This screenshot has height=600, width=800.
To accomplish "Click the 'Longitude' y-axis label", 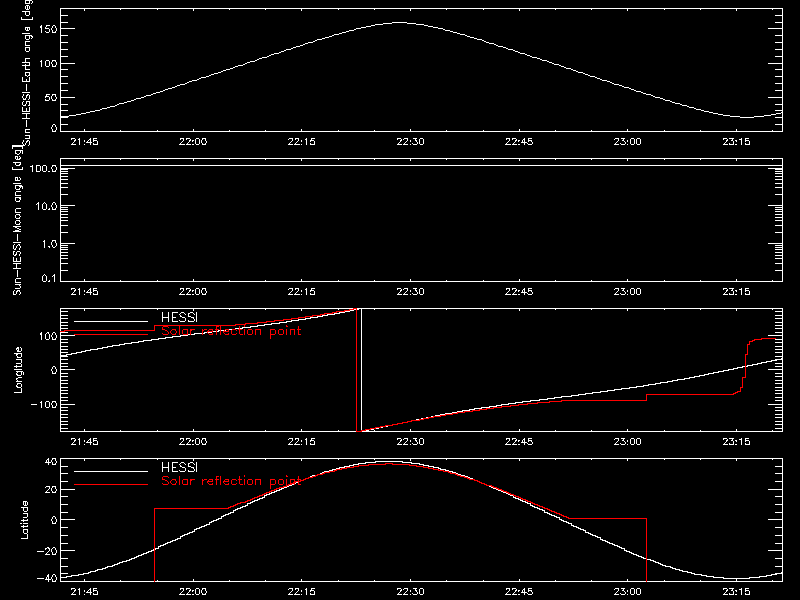I will coord(18,370).
